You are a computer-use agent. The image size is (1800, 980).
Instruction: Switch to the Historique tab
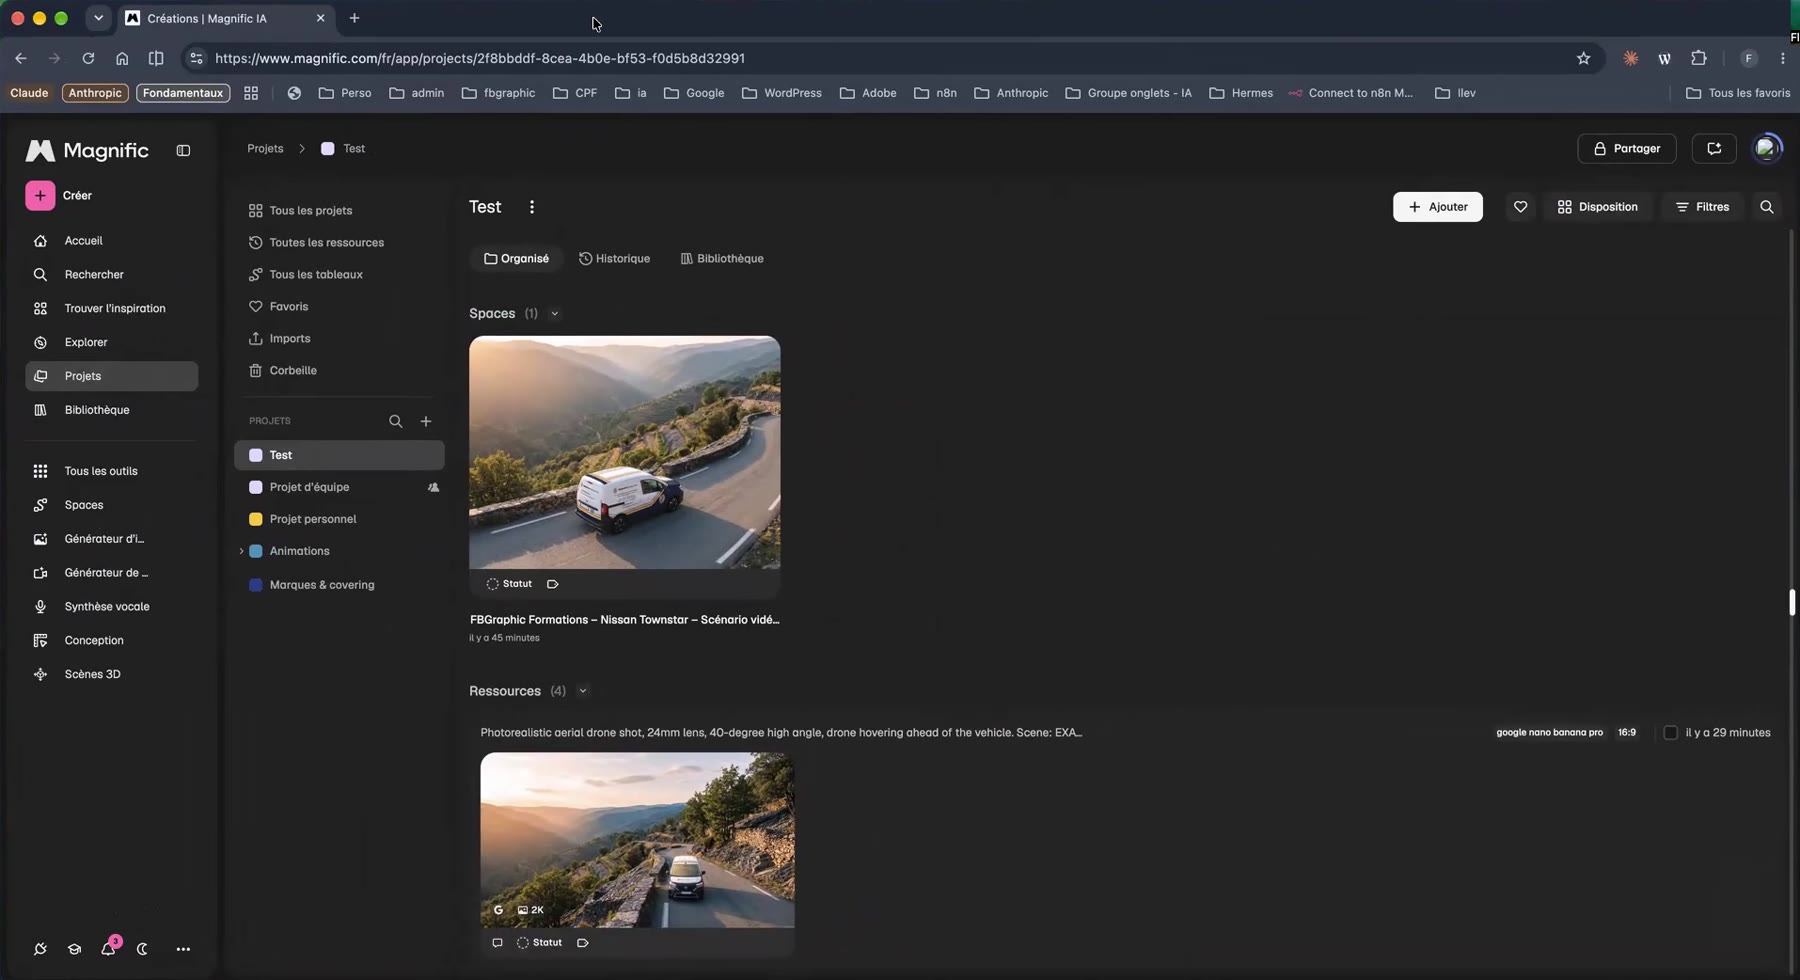[x=615, y=259]
